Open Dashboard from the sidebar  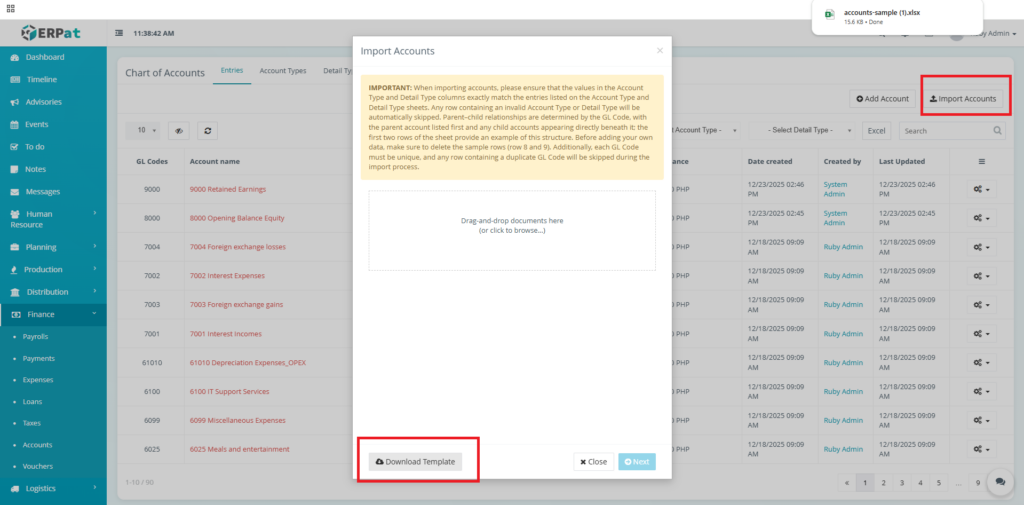pyautogui.click(x=45, y=57)
